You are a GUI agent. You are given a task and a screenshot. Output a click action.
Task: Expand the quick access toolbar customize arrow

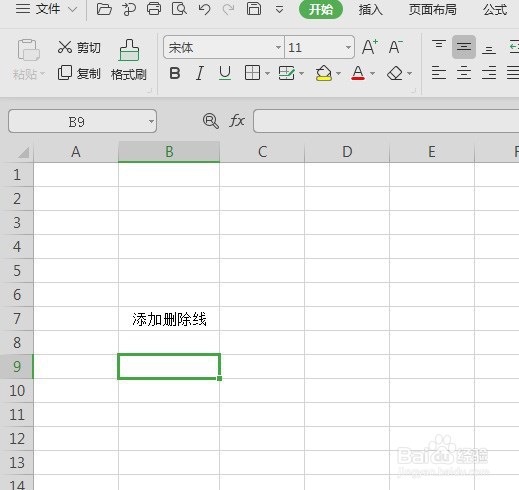(x=280, y=10)
